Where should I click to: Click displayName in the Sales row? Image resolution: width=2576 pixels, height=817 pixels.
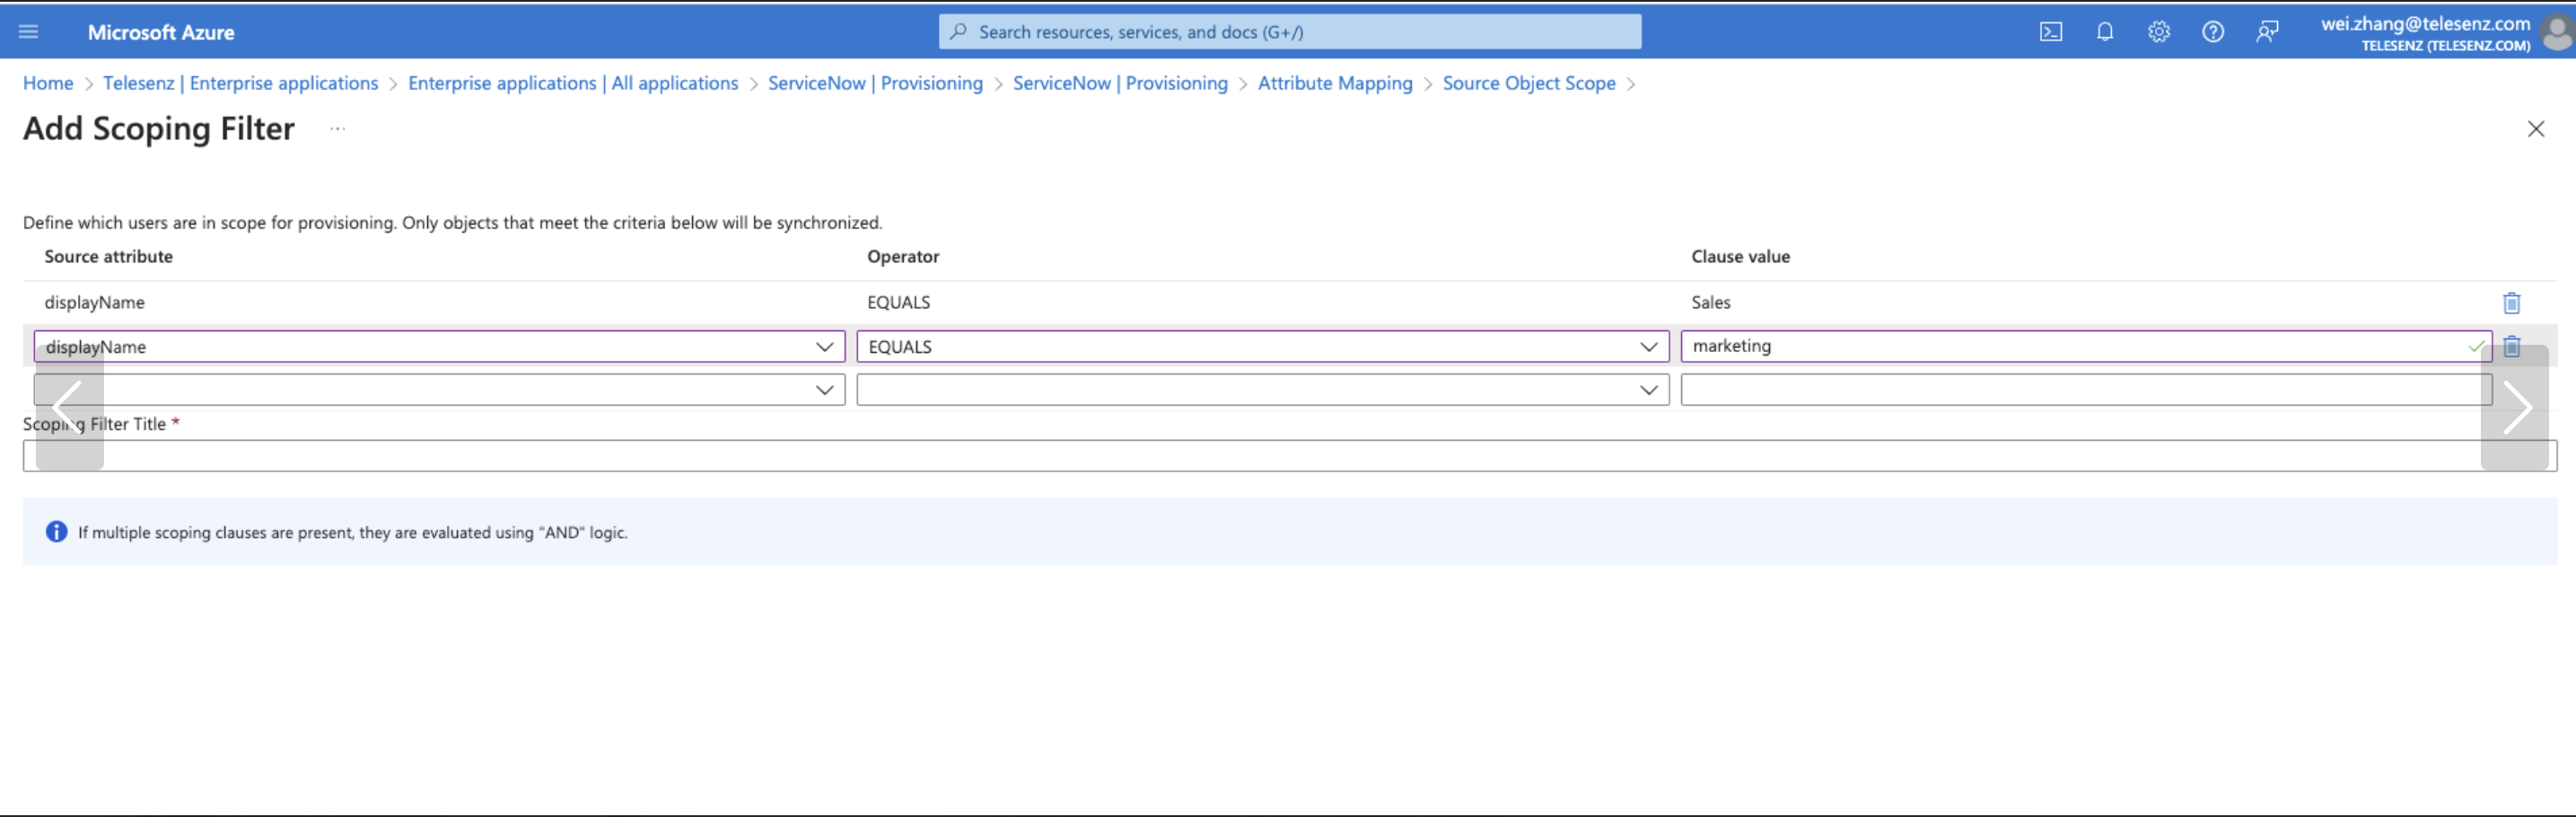pos(94,303)
